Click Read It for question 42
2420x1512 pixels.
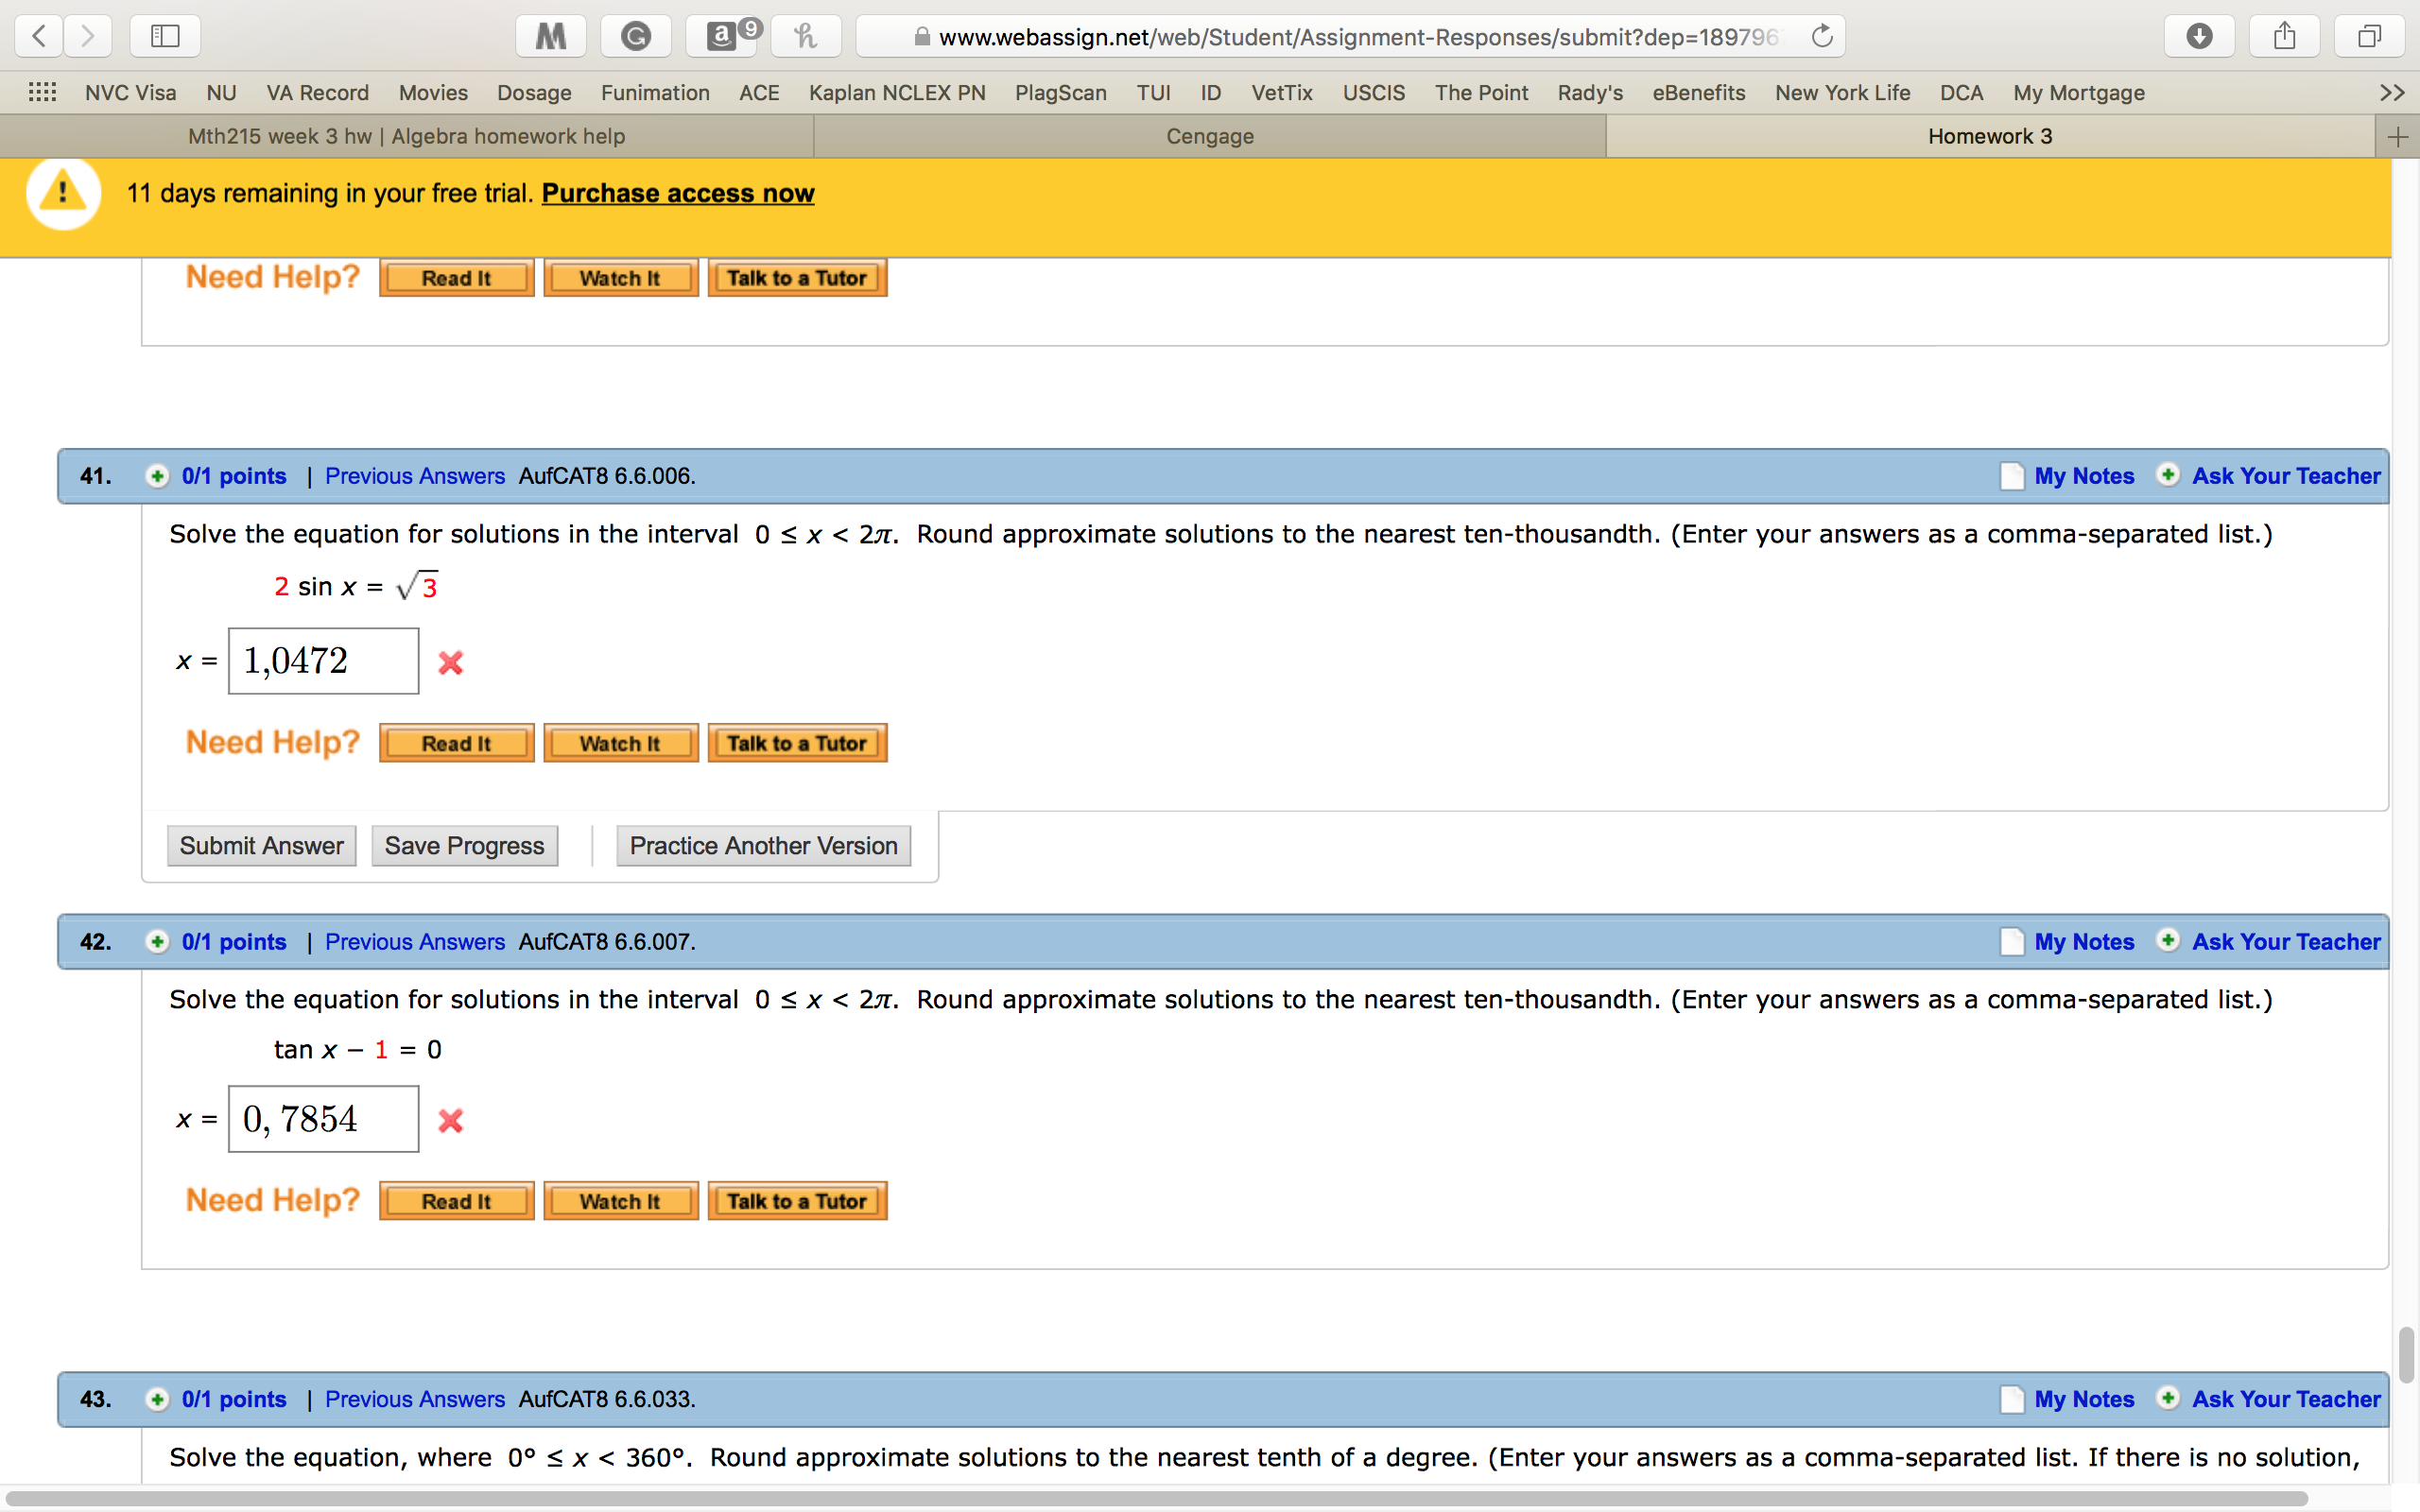click(456, 1201)
